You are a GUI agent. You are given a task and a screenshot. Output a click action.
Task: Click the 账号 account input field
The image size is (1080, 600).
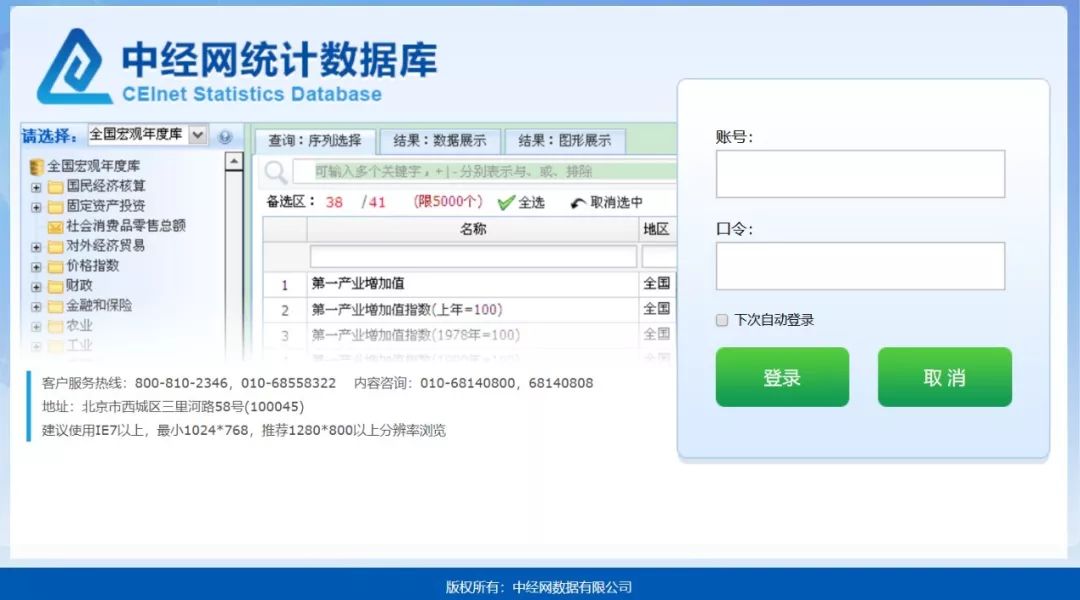click(x=860, y=174)
